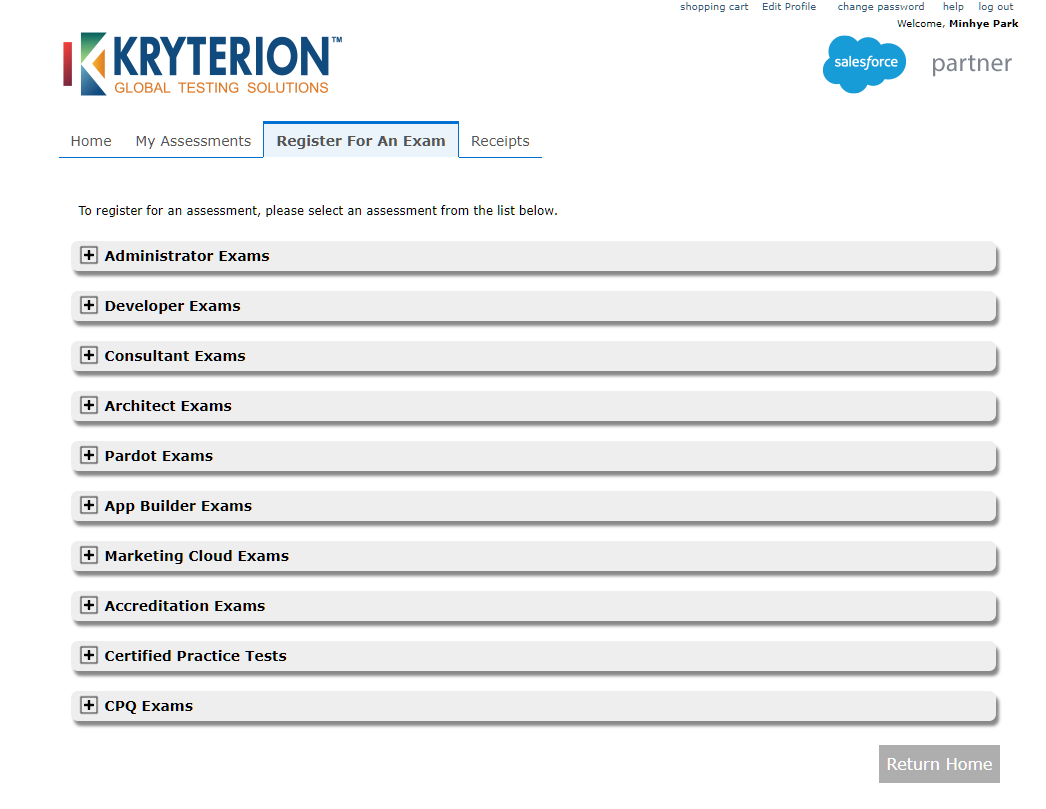Click the log out link
This screenshot has height=809, width=1046.
[x=995, y=7]
